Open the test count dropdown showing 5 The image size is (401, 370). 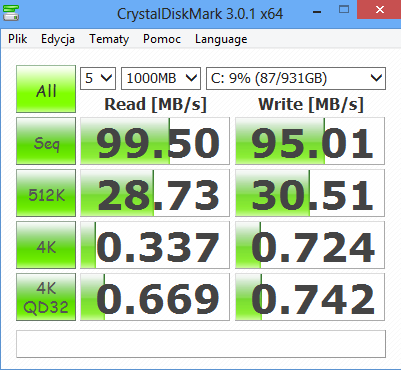pos(98,78)
